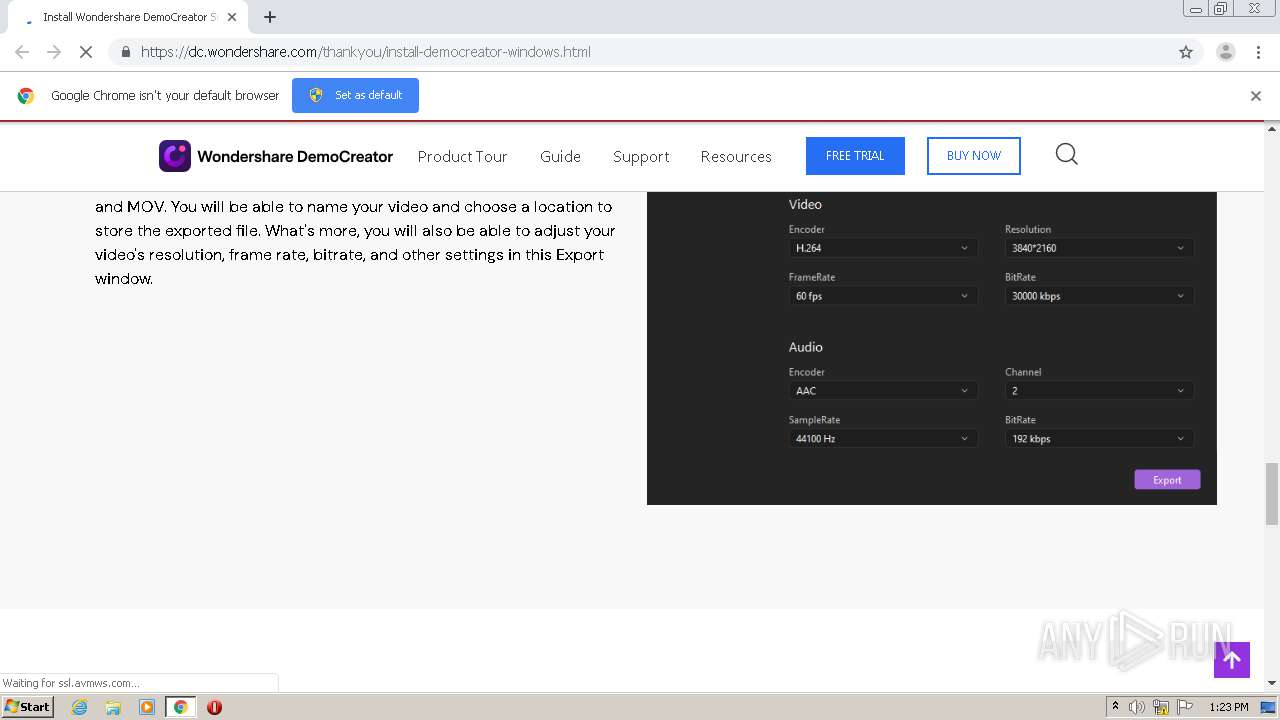
Task: Open Chrome's three-dot menu
Action: pos(1259,52)
